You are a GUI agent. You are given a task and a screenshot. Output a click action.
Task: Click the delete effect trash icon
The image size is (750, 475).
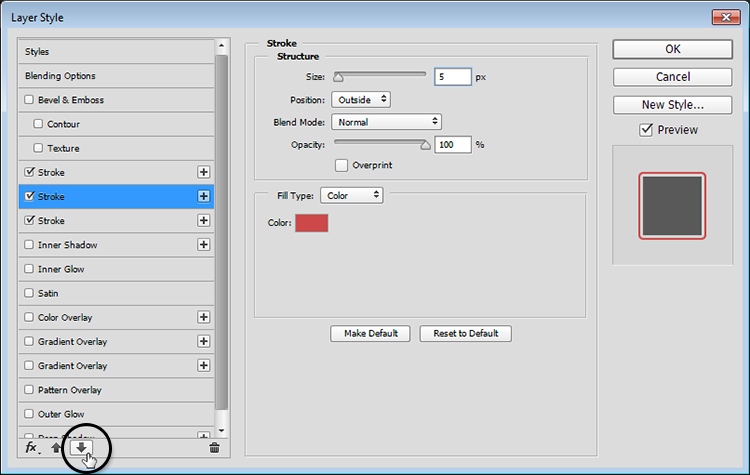[214, 448]
